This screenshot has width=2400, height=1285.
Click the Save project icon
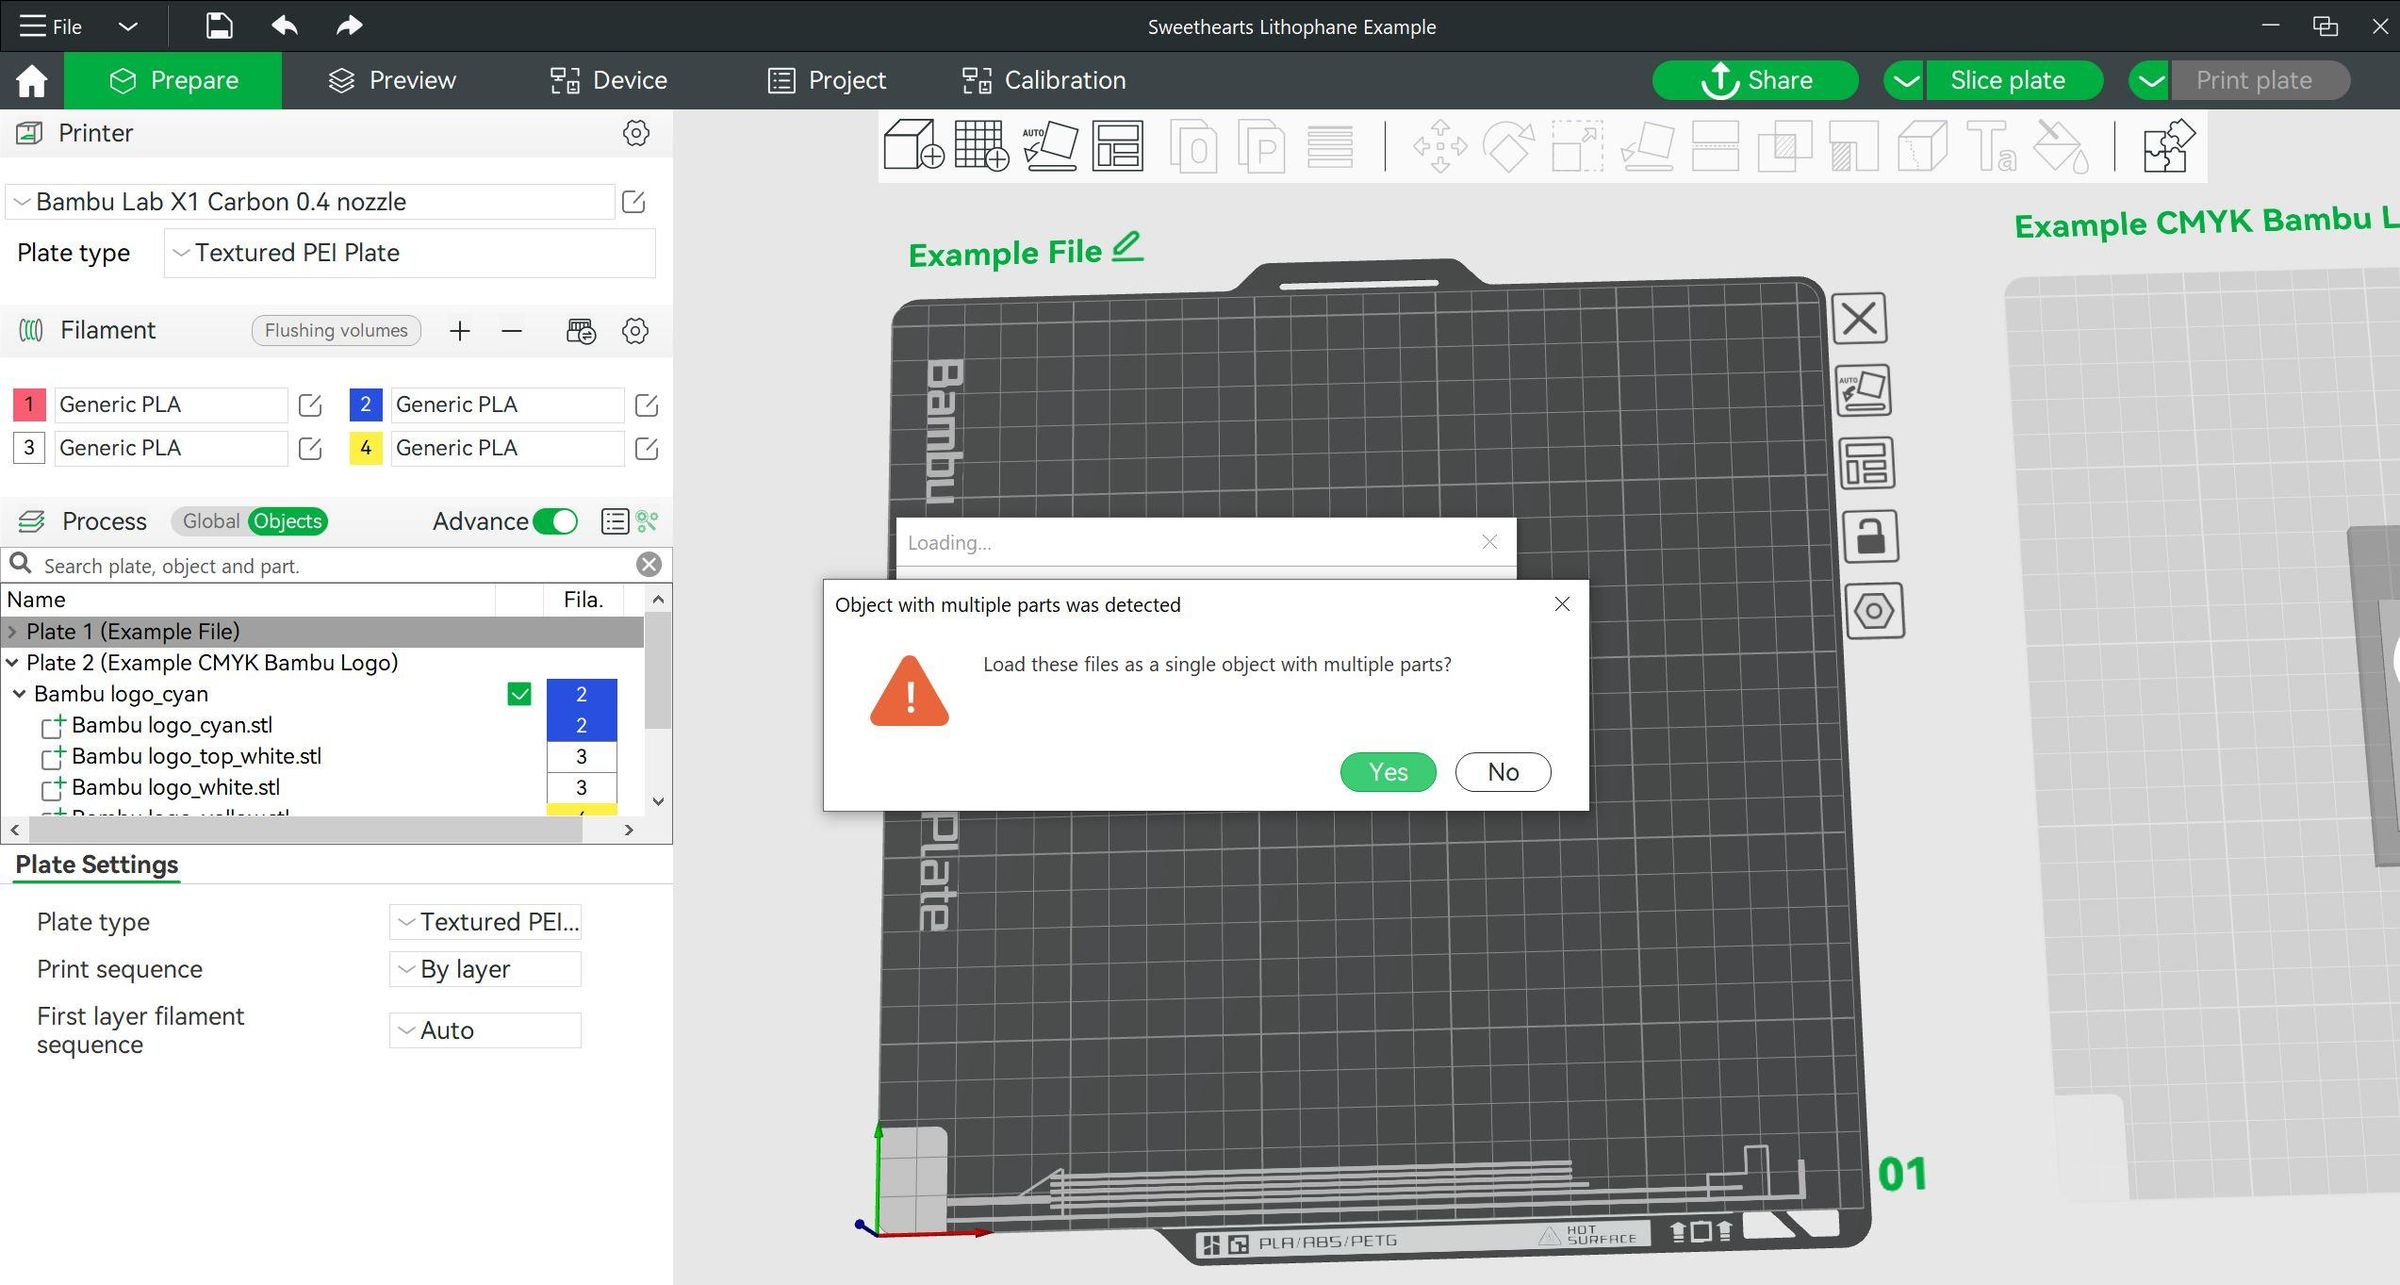pyautogui.click(x=219, y=26)
